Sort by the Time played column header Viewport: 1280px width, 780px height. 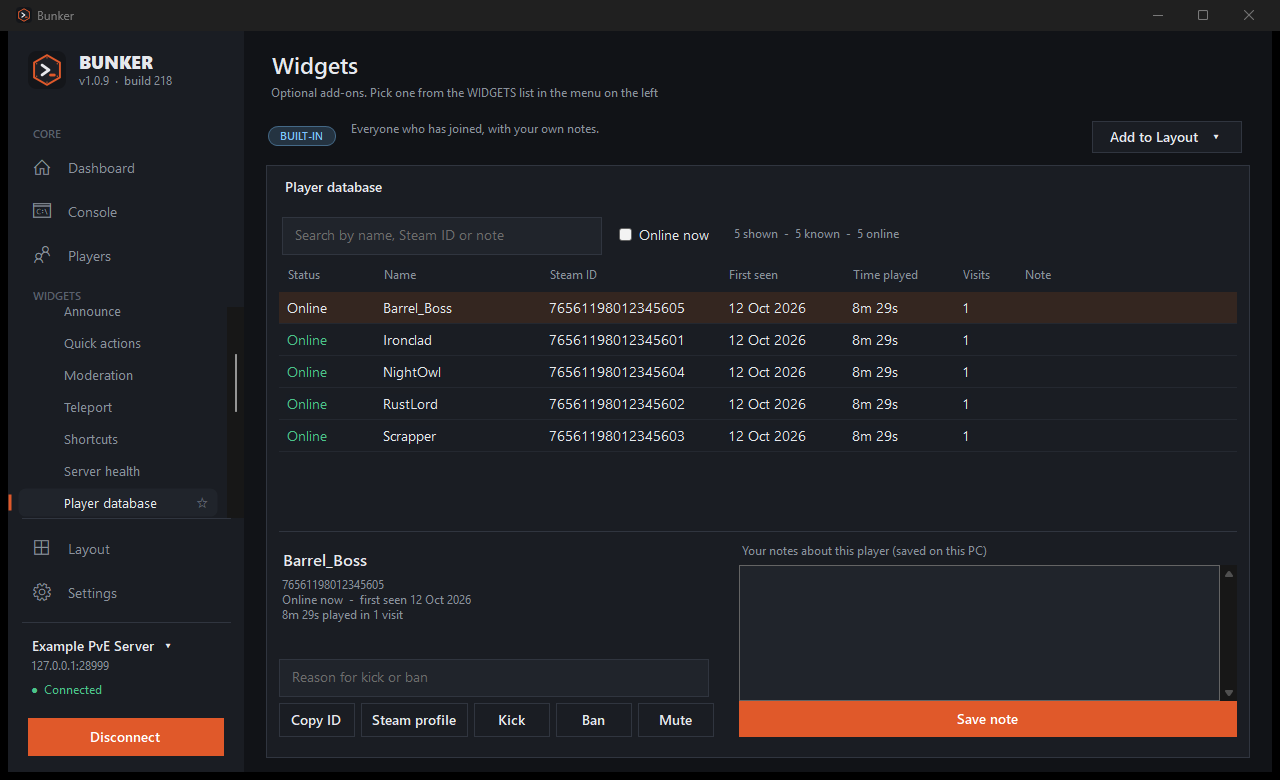tap(885, 274)
